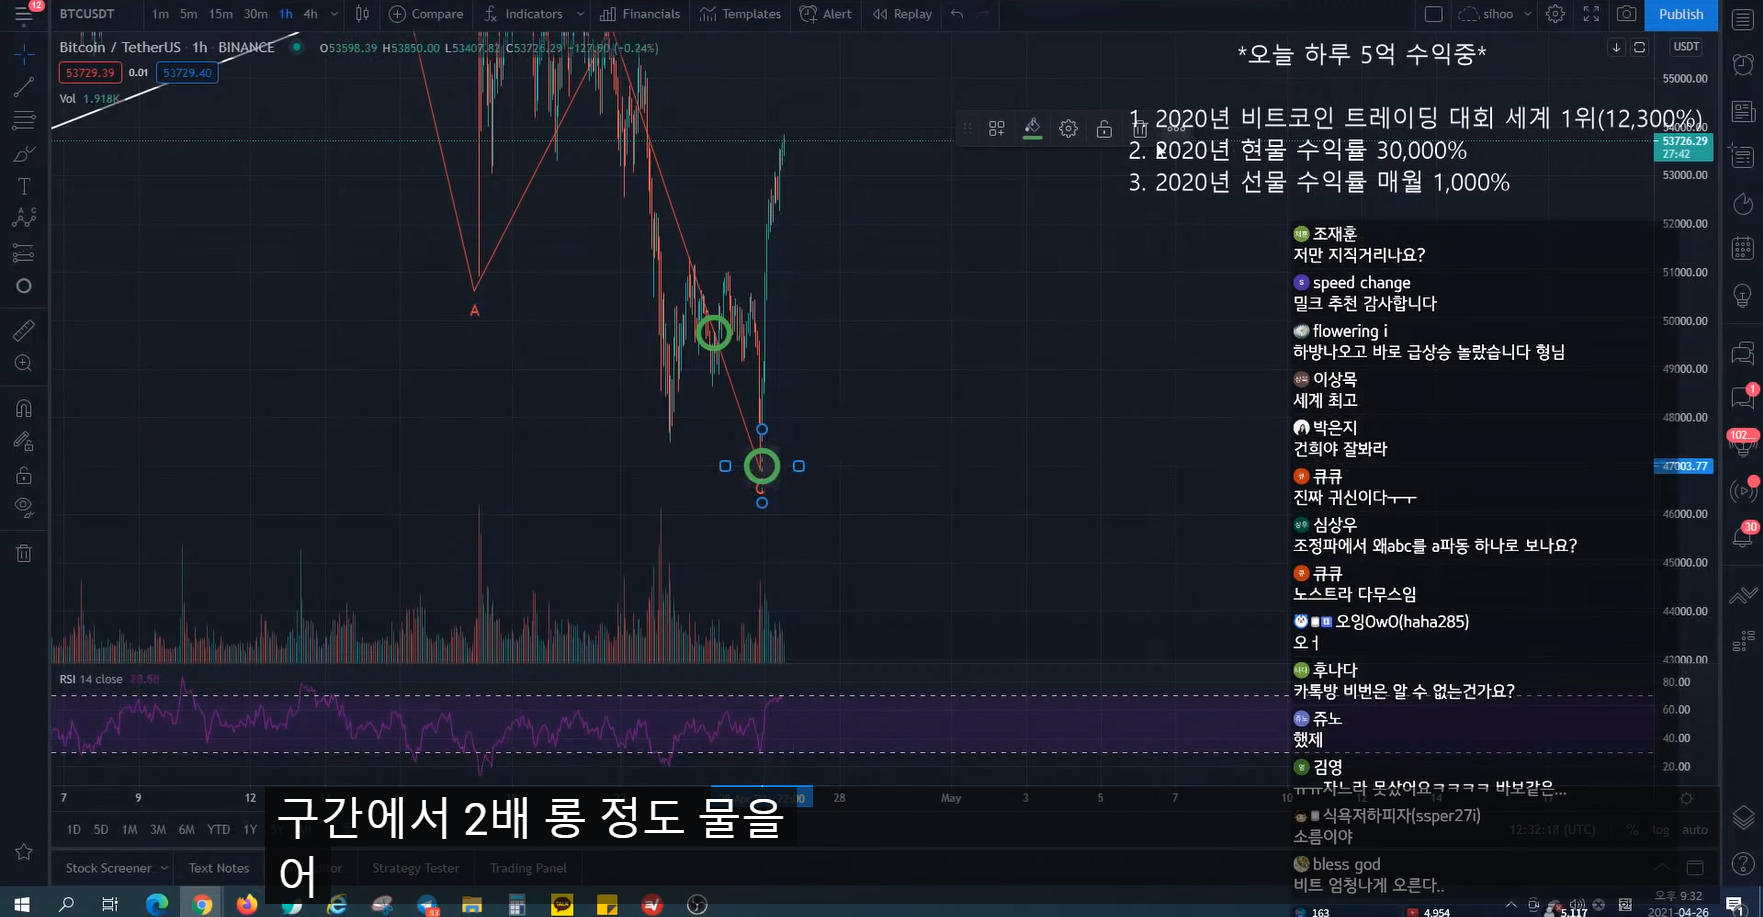Open chart settings gear in top bar

1555,14
